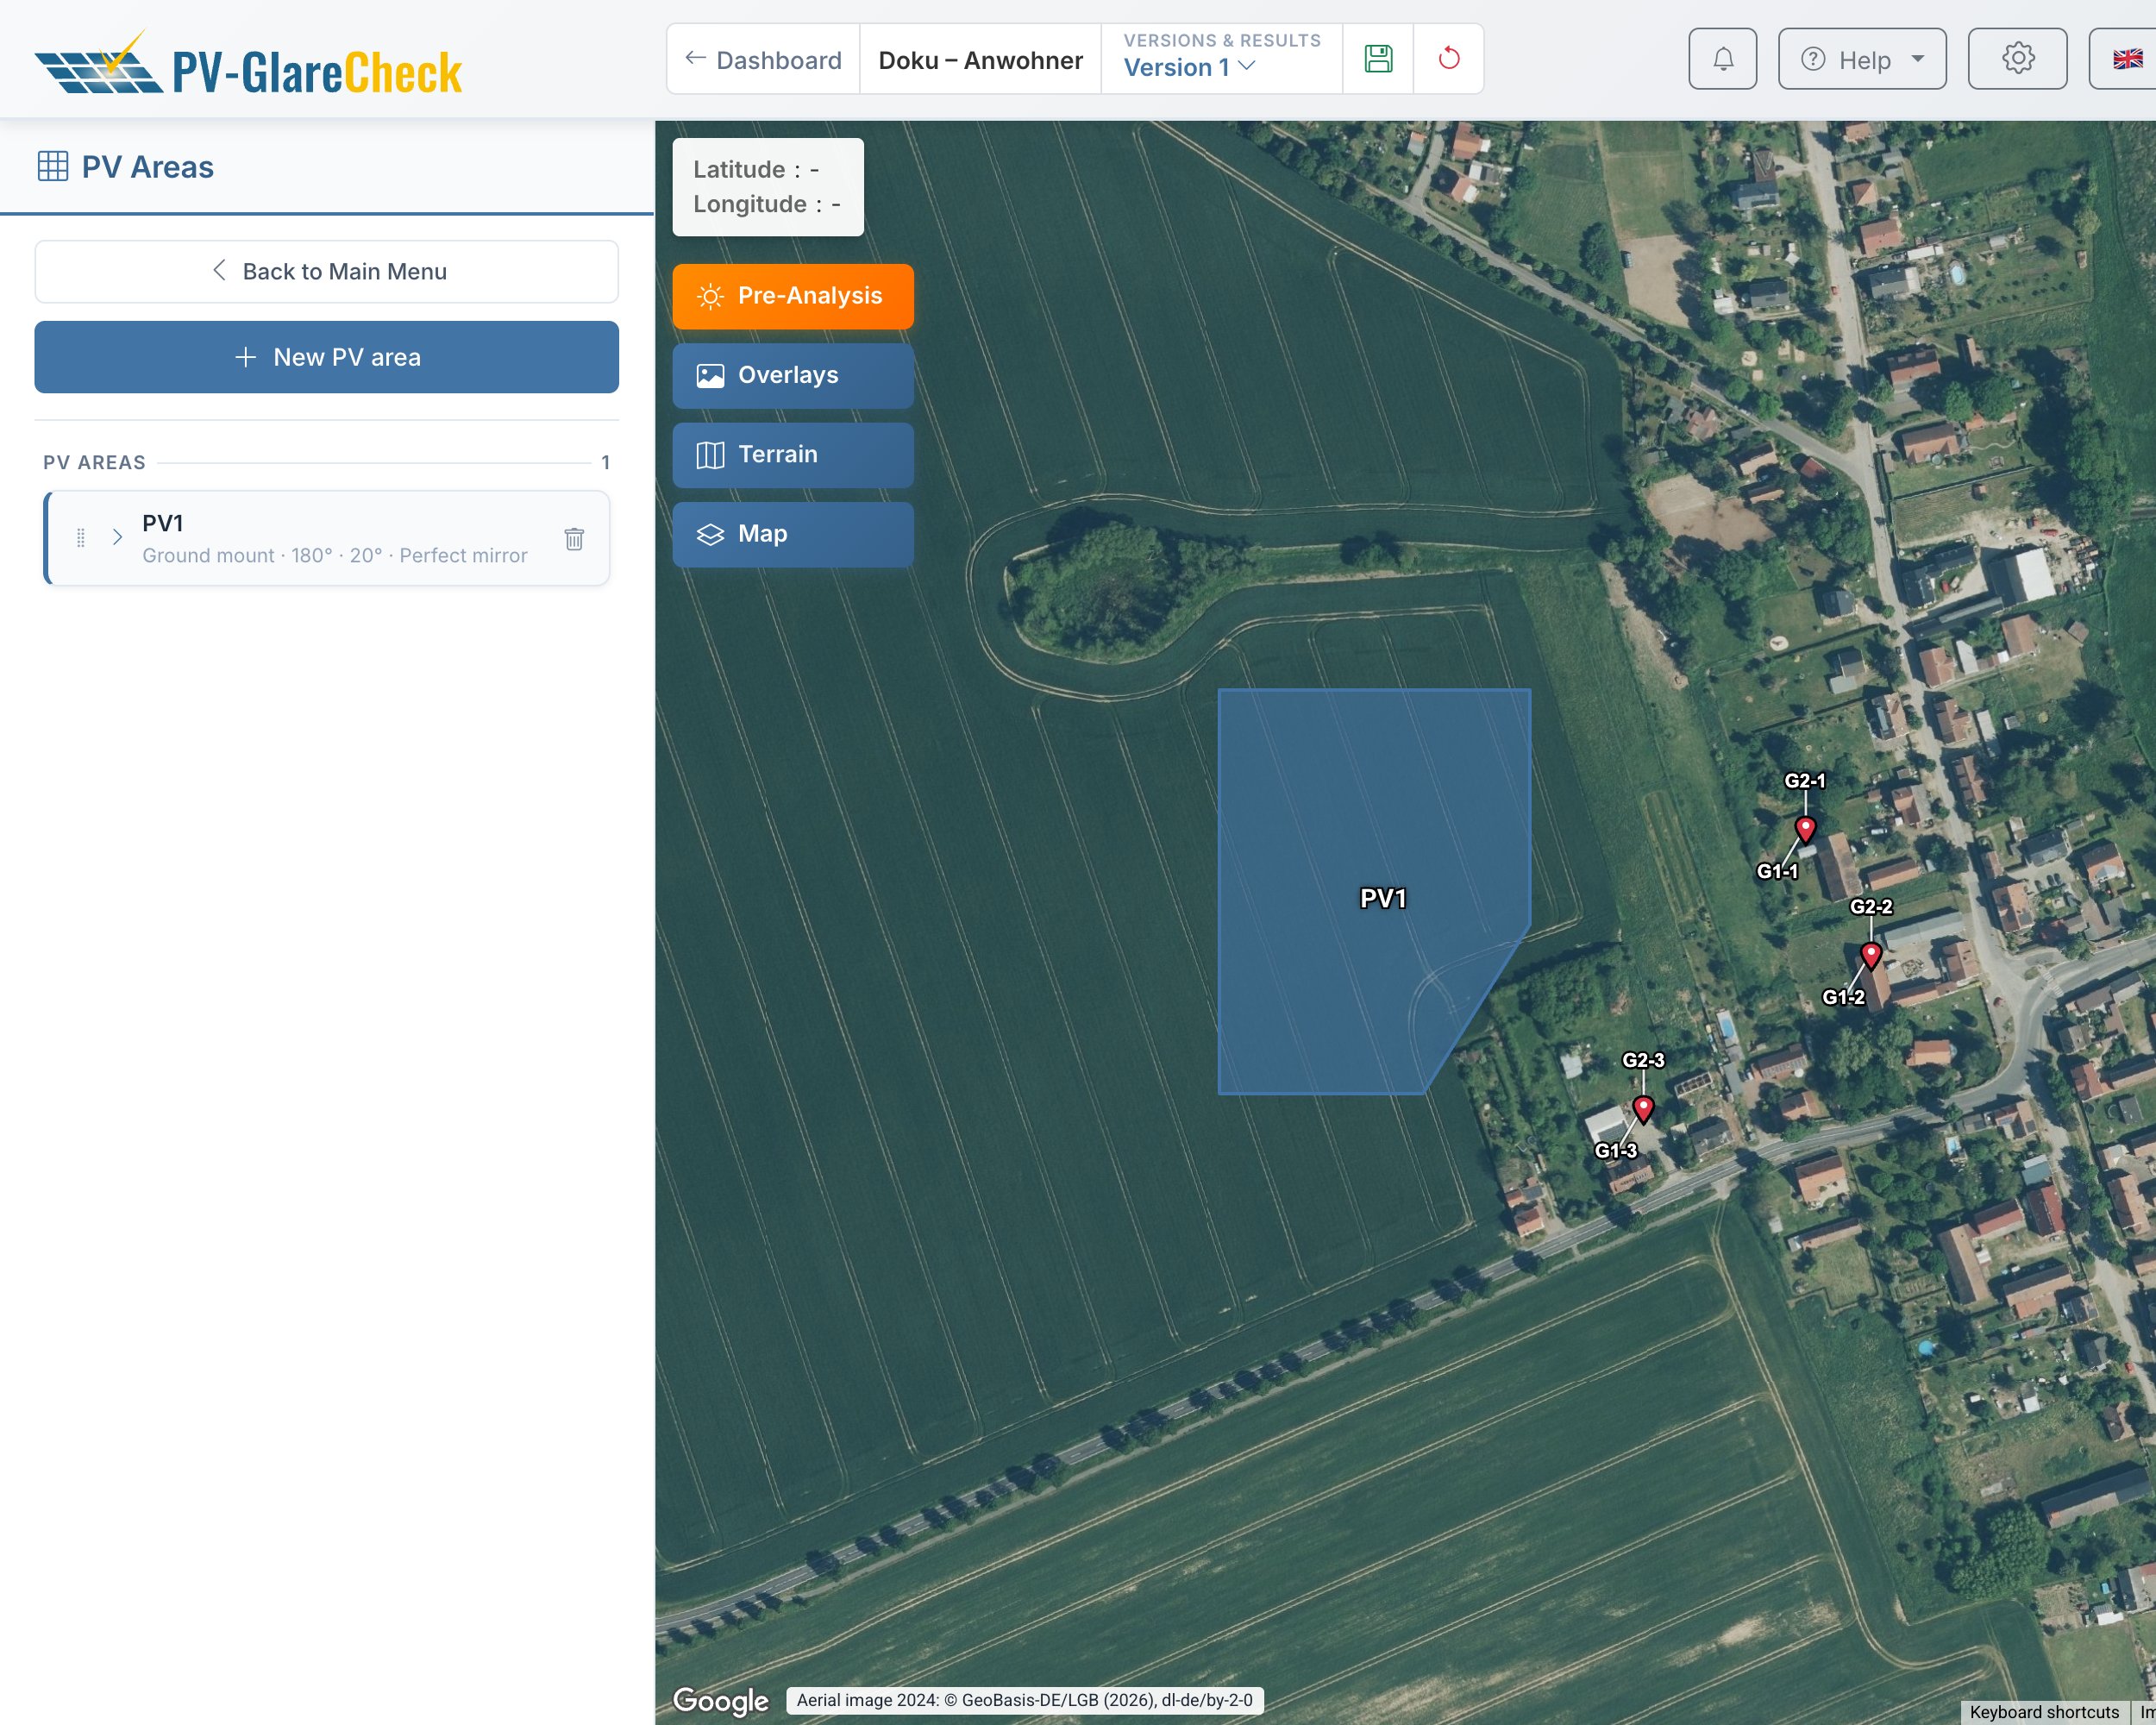Click the PV Areas grid icon
Image resolution: width=2156 pixels, height=1725 pixels.
(x=53, y=166)
